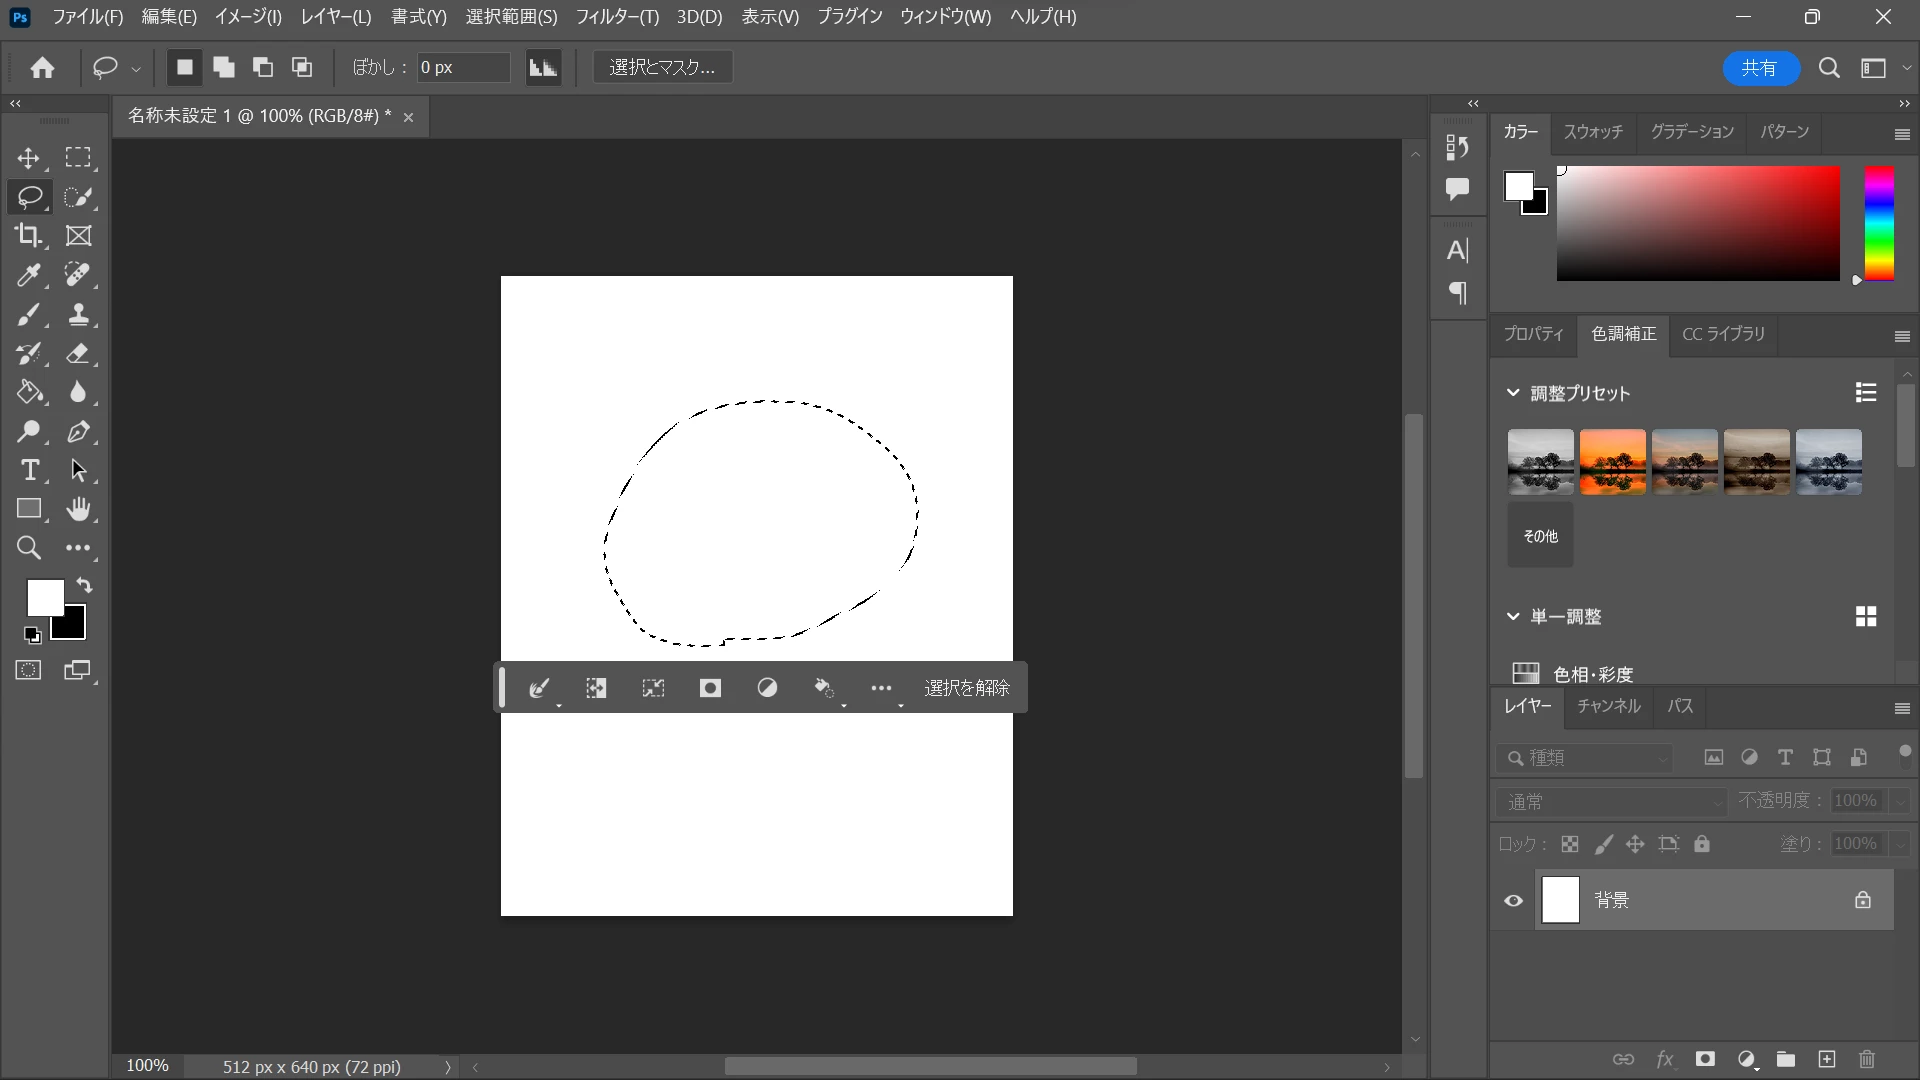Hide the 背景 layer visibility eye
This screenshot has height=1080, width=1920.
1514,901
